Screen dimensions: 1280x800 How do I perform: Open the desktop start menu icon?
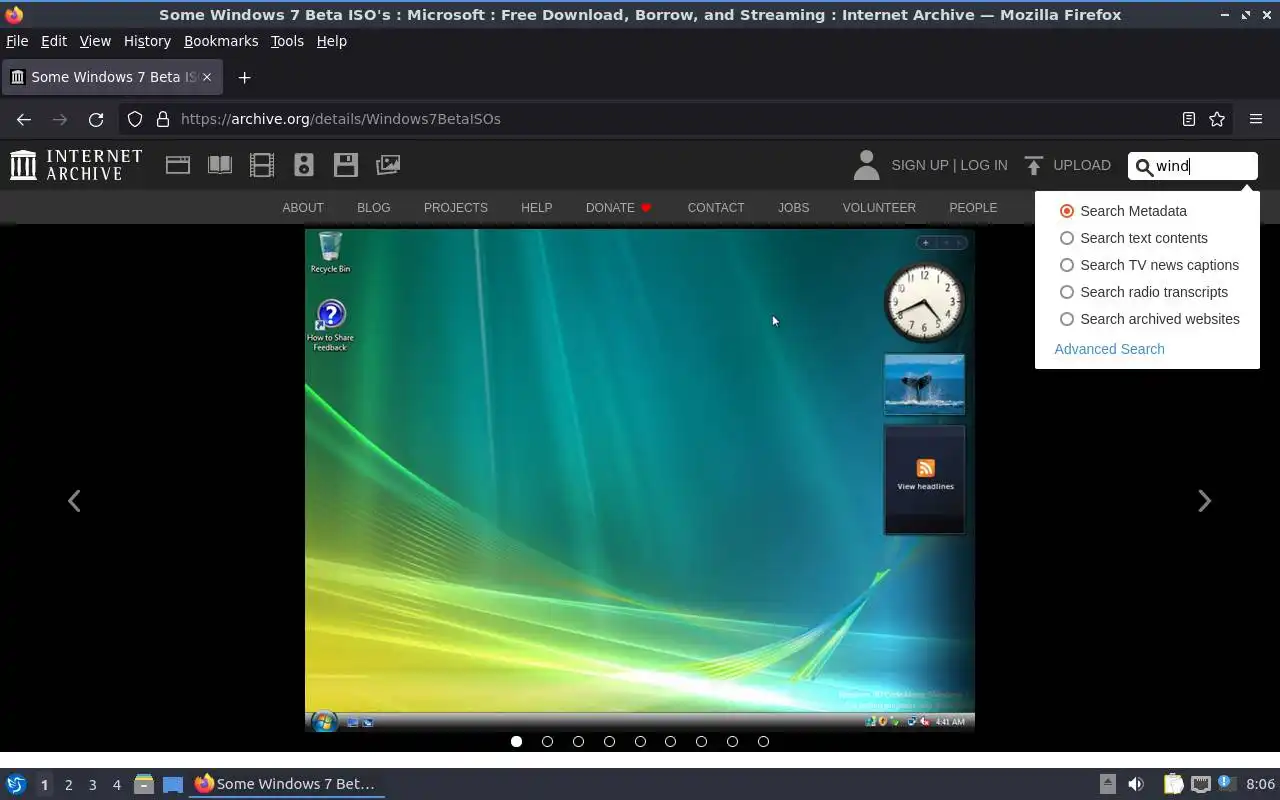click(x=16, y=784)
